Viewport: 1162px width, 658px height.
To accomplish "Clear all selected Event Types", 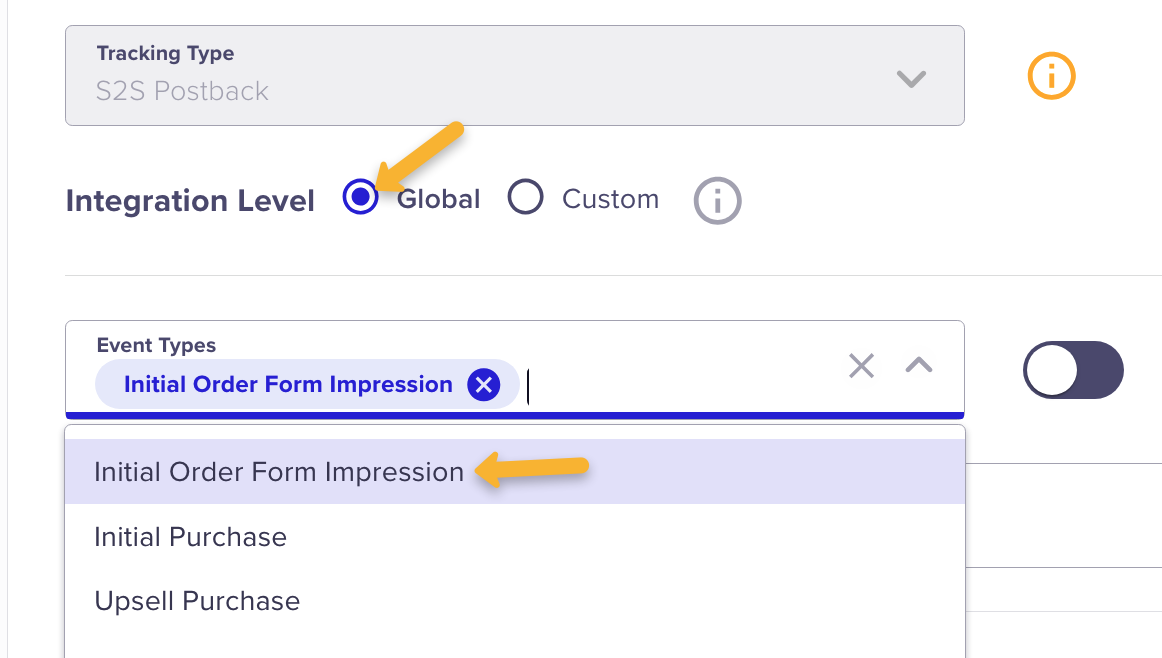I will (861, 366).
